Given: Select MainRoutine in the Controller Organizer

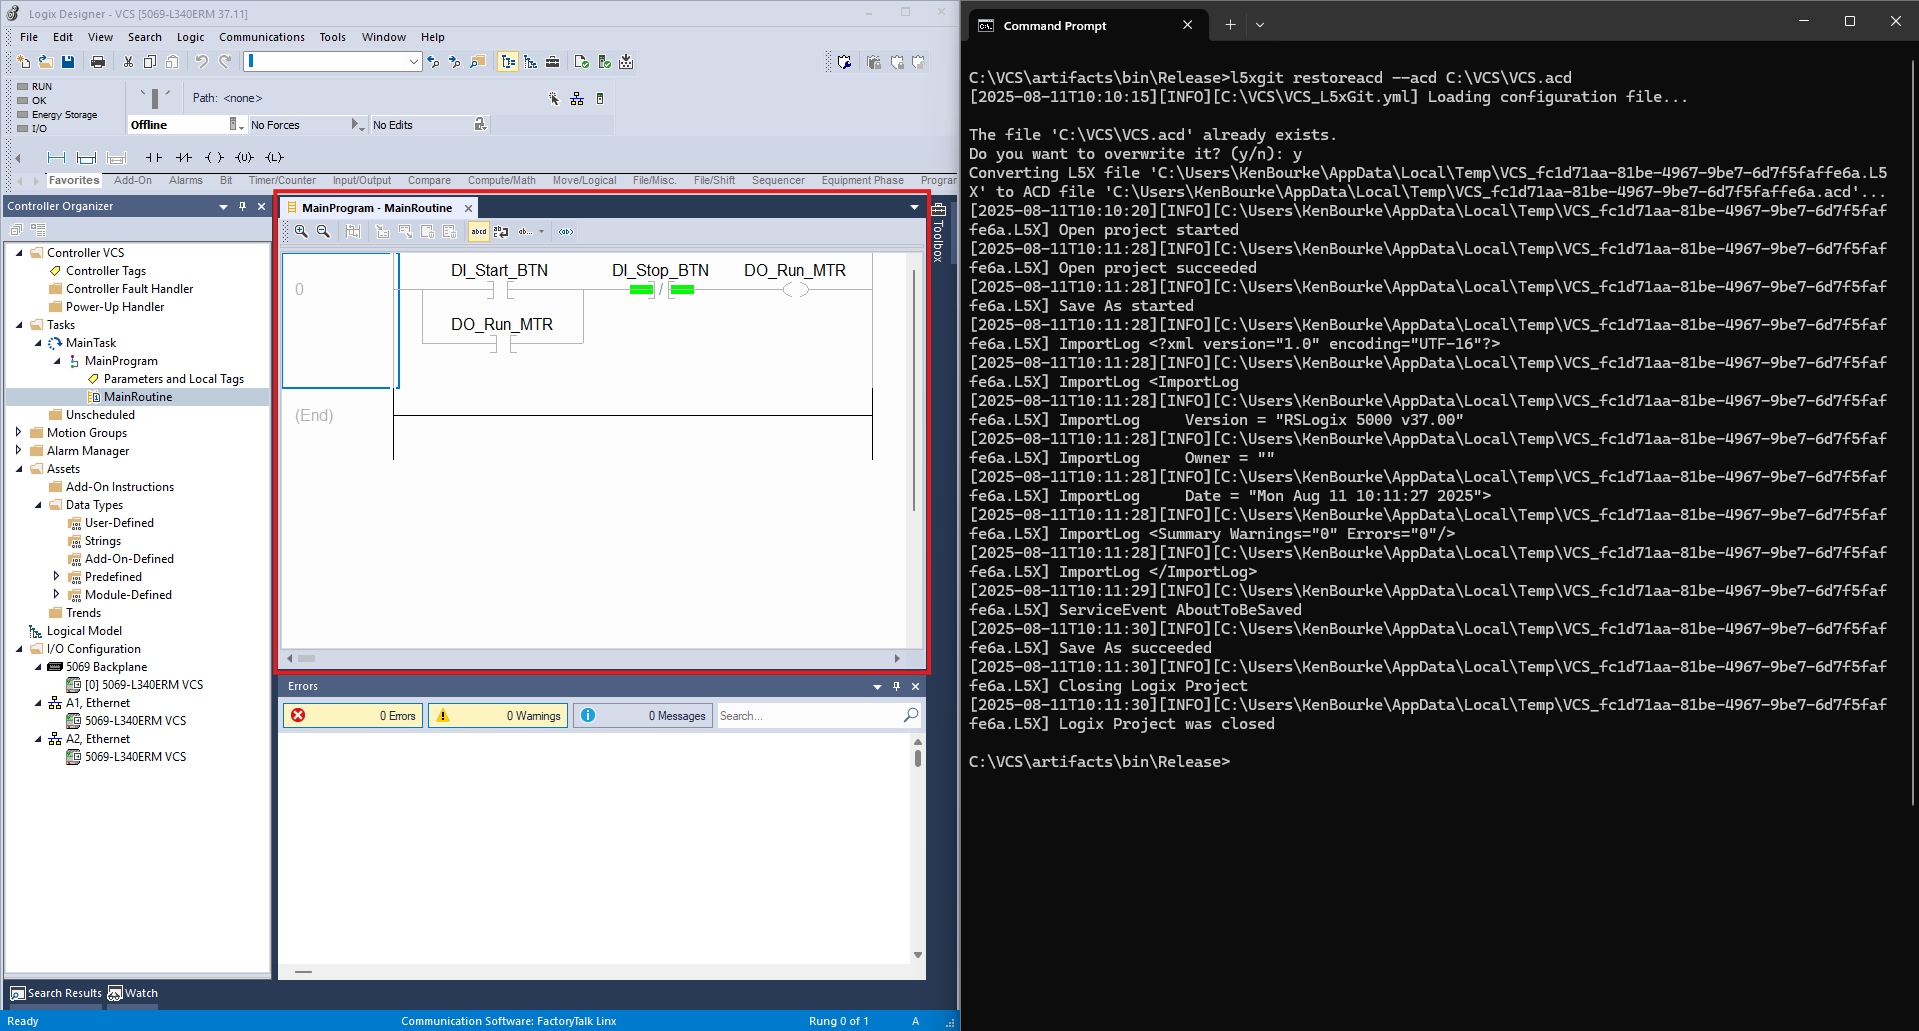Looking at the screenshot, I should (x=138, y=397).
